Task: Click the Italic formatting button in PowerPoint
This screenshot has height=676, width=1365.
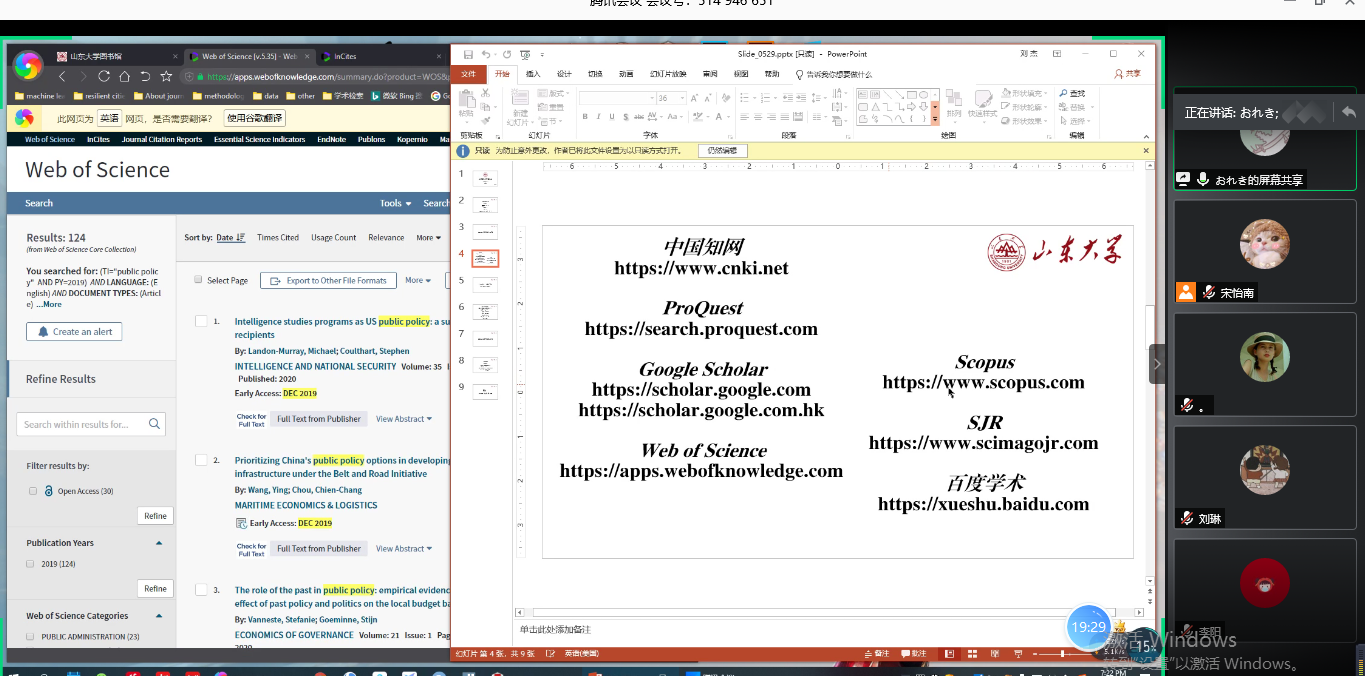Action: pyautogui.click(x=598, y=117)
